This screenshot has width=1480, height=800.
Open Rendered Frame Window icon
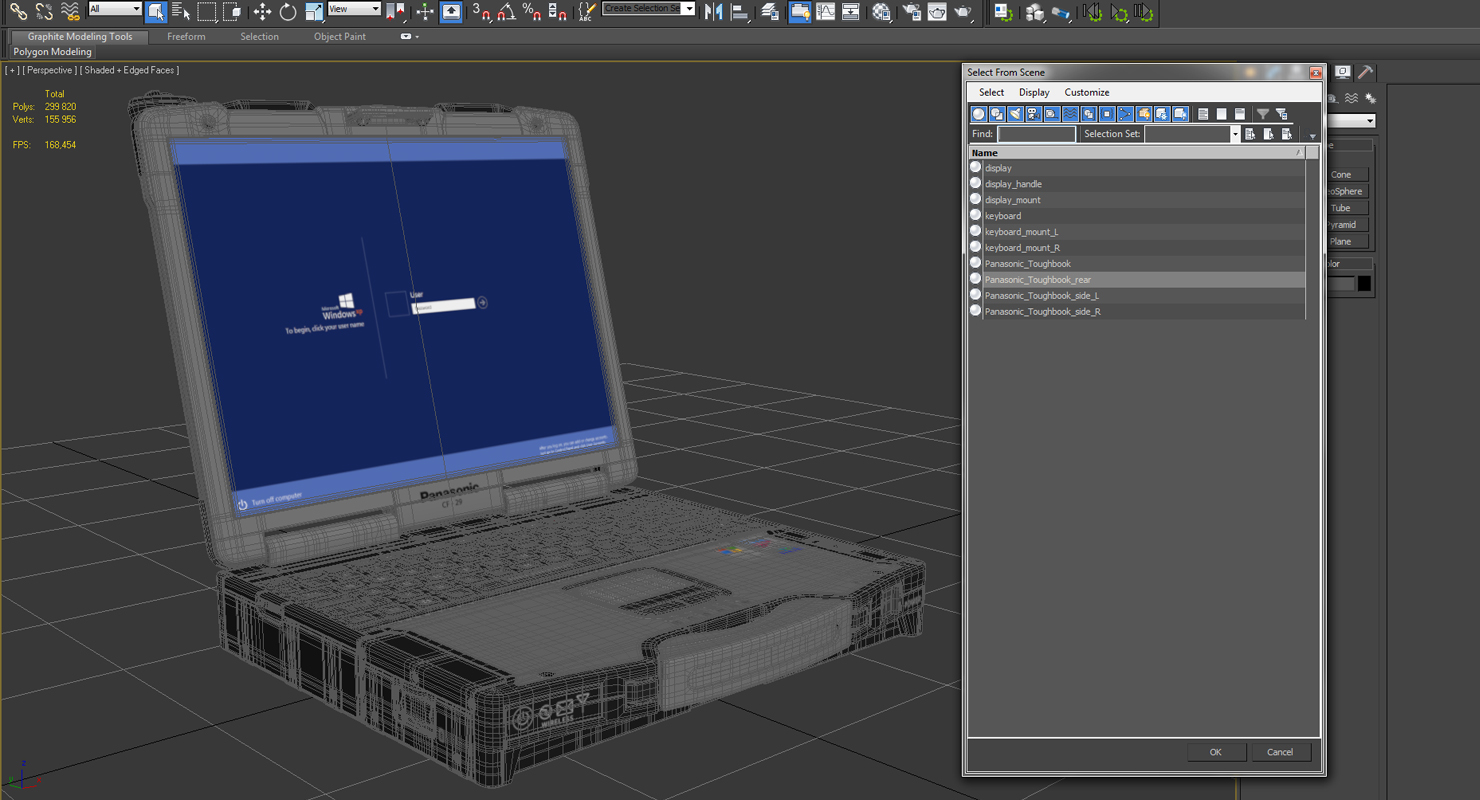point(938,11)
